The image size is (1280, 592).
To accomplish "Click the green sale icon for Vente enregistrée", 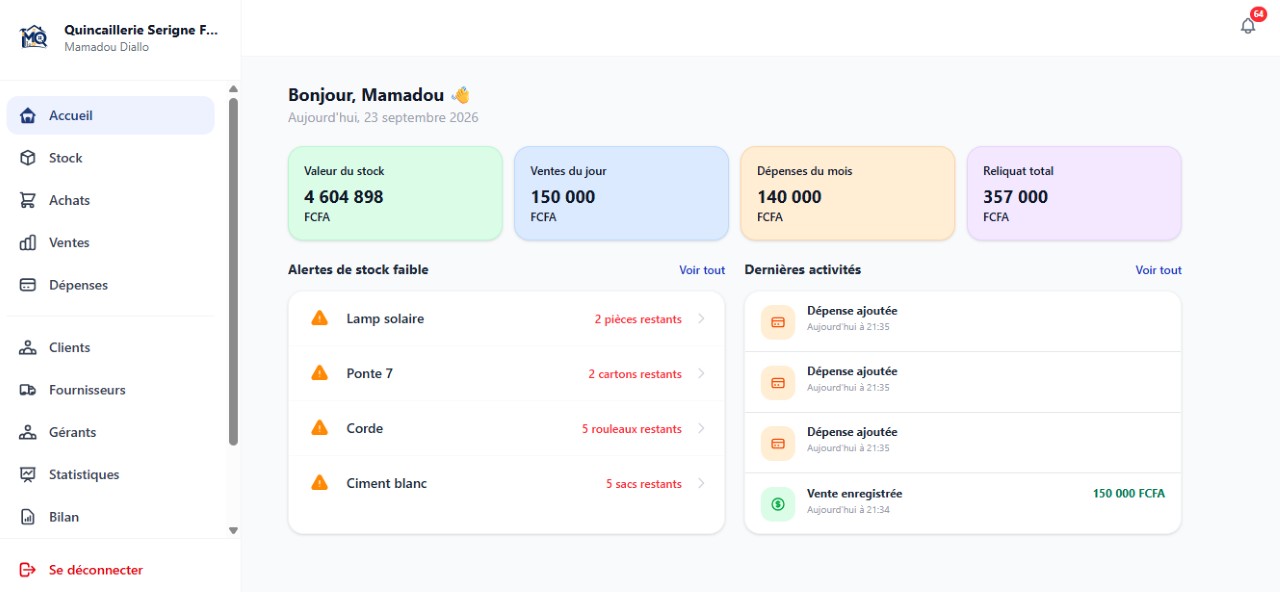I will (778, 504).
